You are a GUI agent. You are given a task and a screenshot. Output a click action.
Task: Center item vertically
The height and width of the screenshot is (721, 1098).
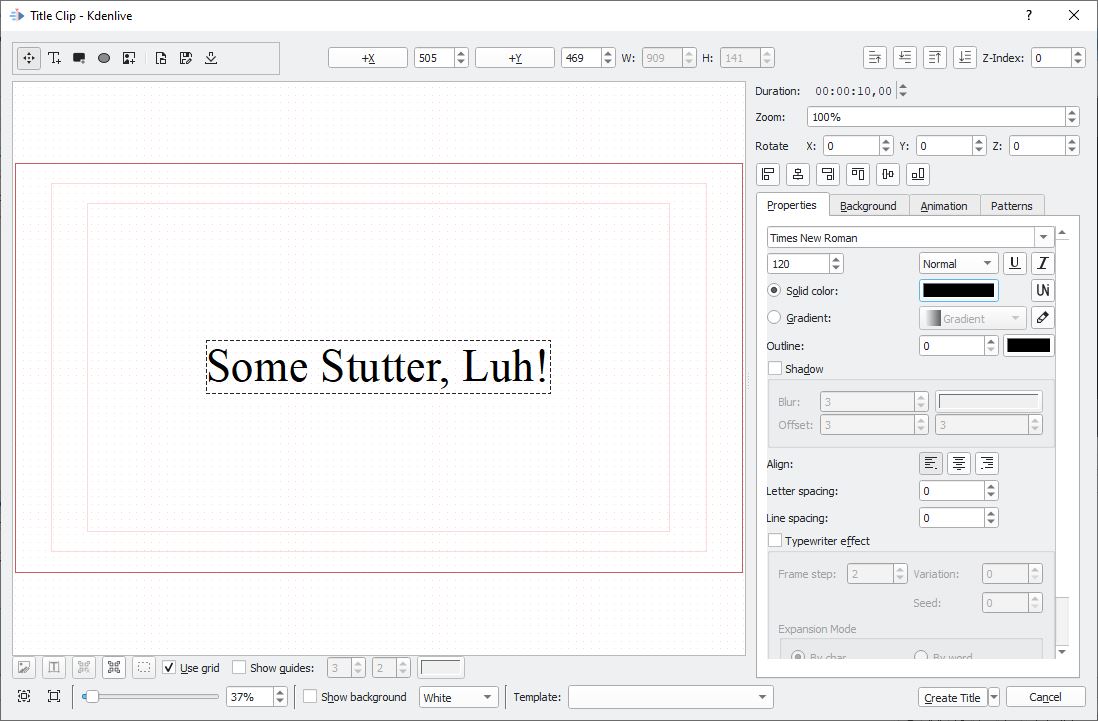(888, 174)
